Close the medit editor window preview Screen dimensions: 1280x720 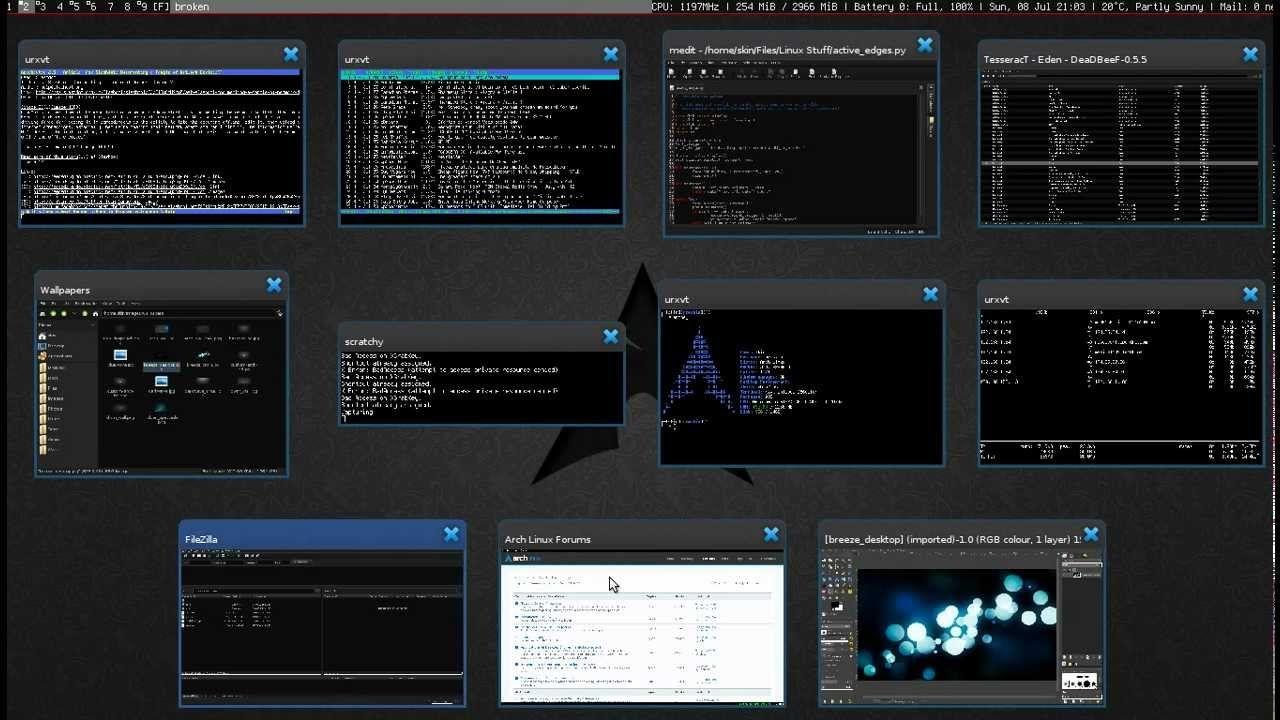tap(925, 45)
